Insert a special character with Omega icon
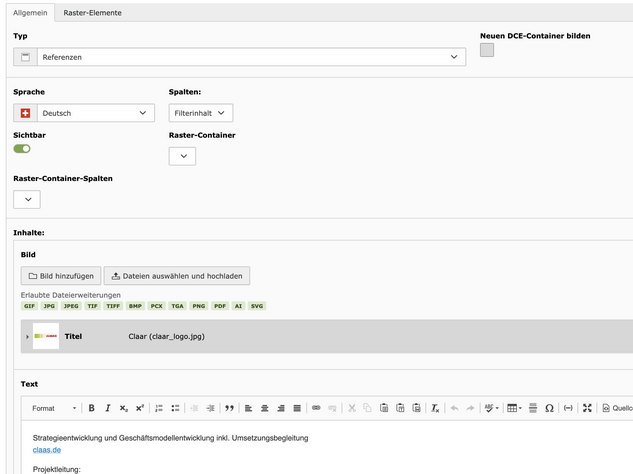Screen dimensions: 633x474 tap(549, 408)
